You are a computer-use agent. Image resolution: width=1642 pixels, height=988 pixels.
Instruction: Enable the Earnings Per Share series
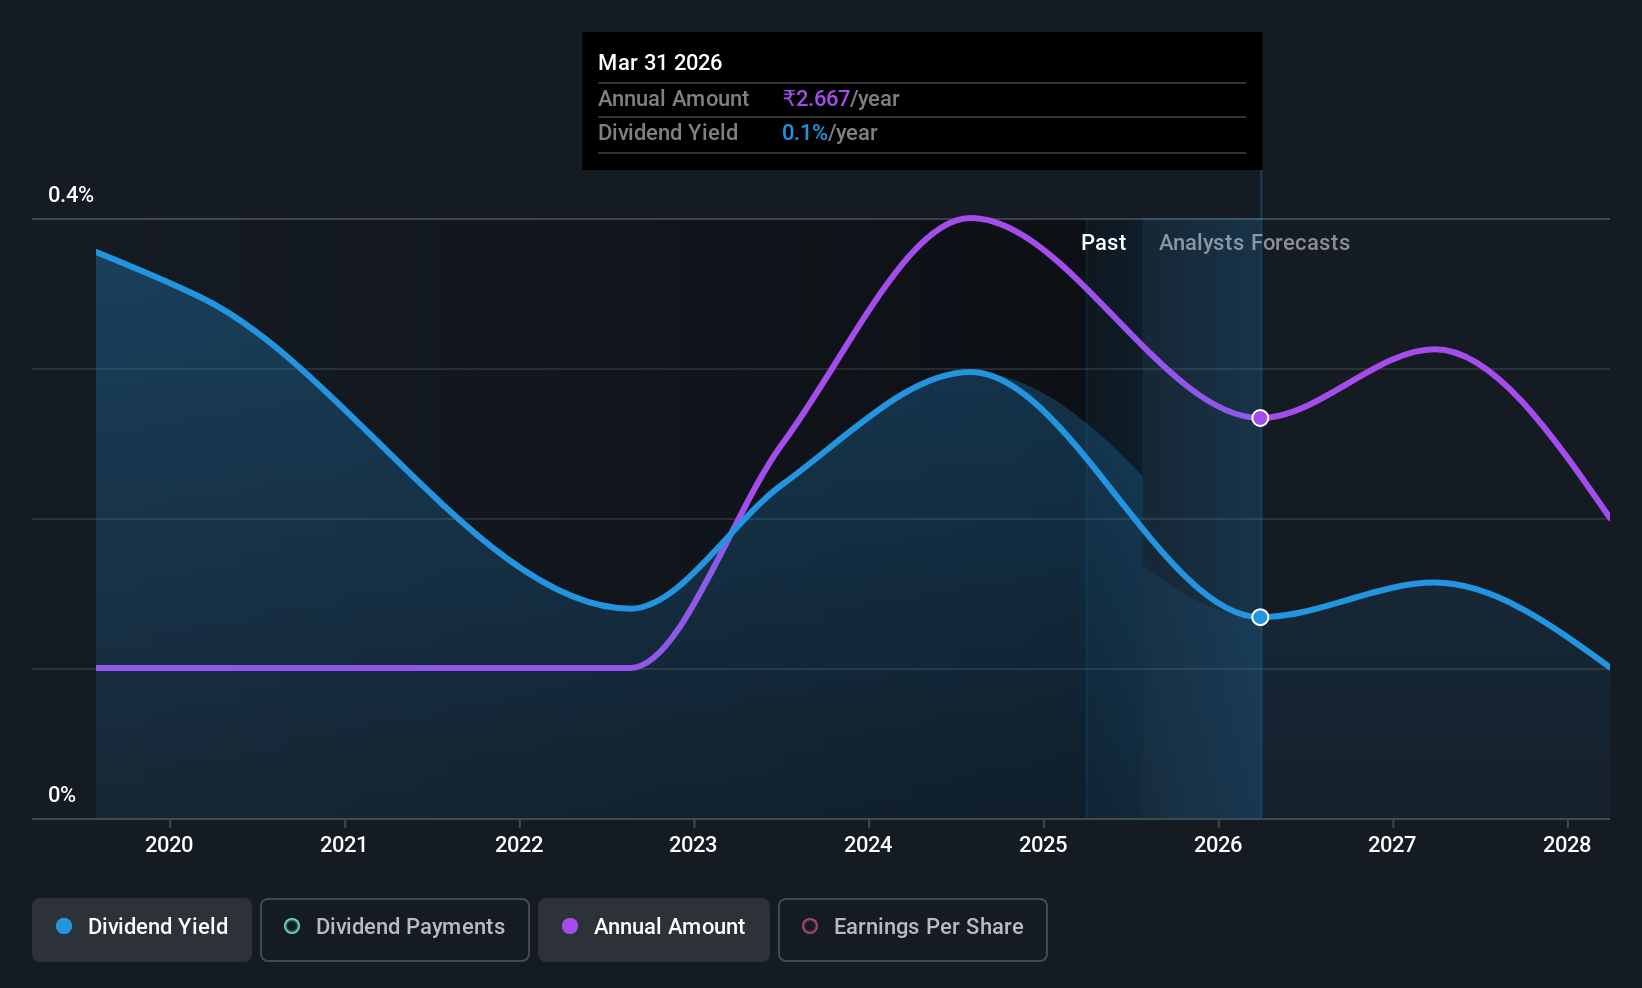[913, 930]
